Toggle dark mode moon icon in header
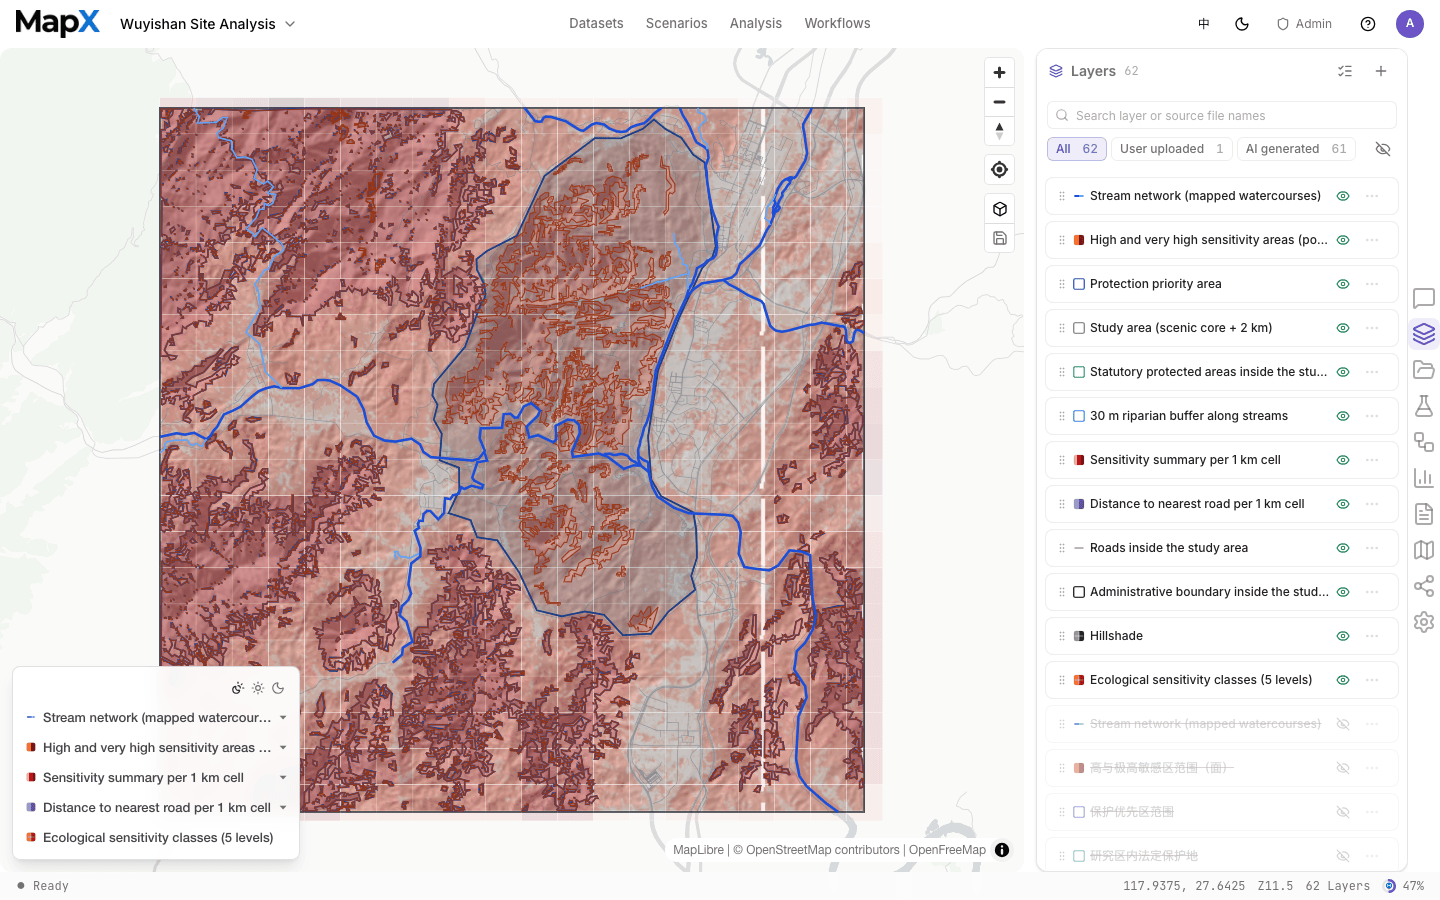 1242,24
